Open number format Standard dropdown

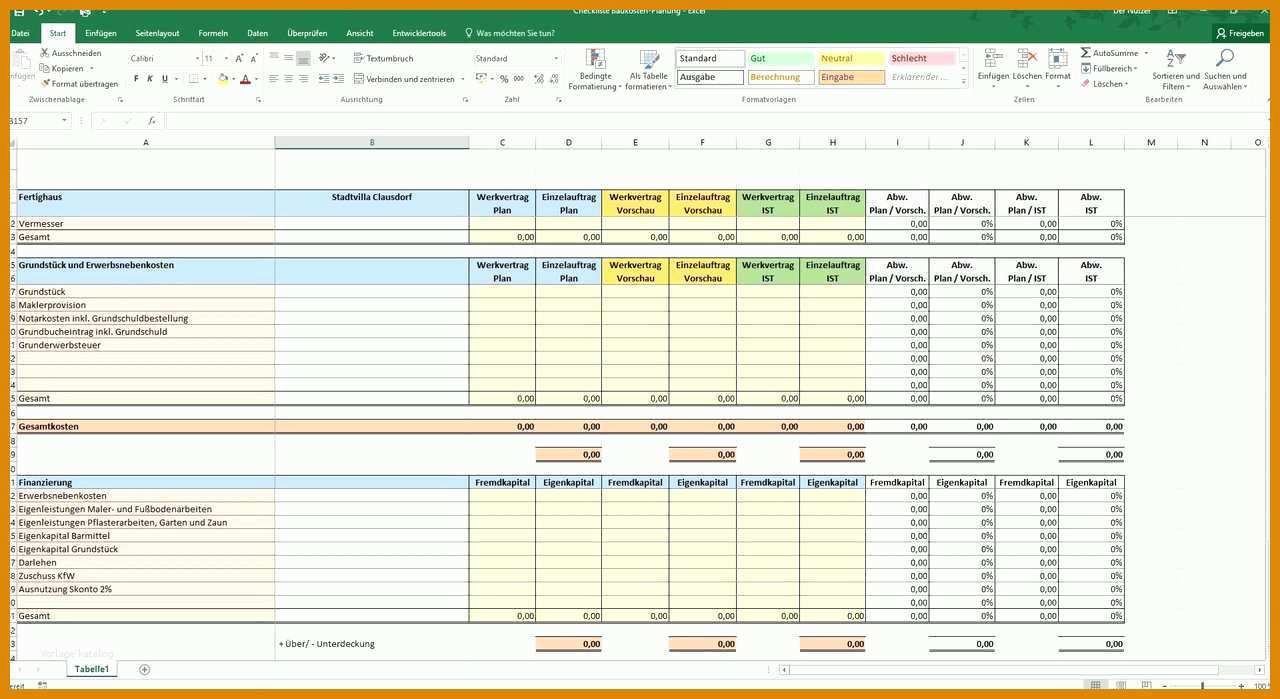pos(556,58)
